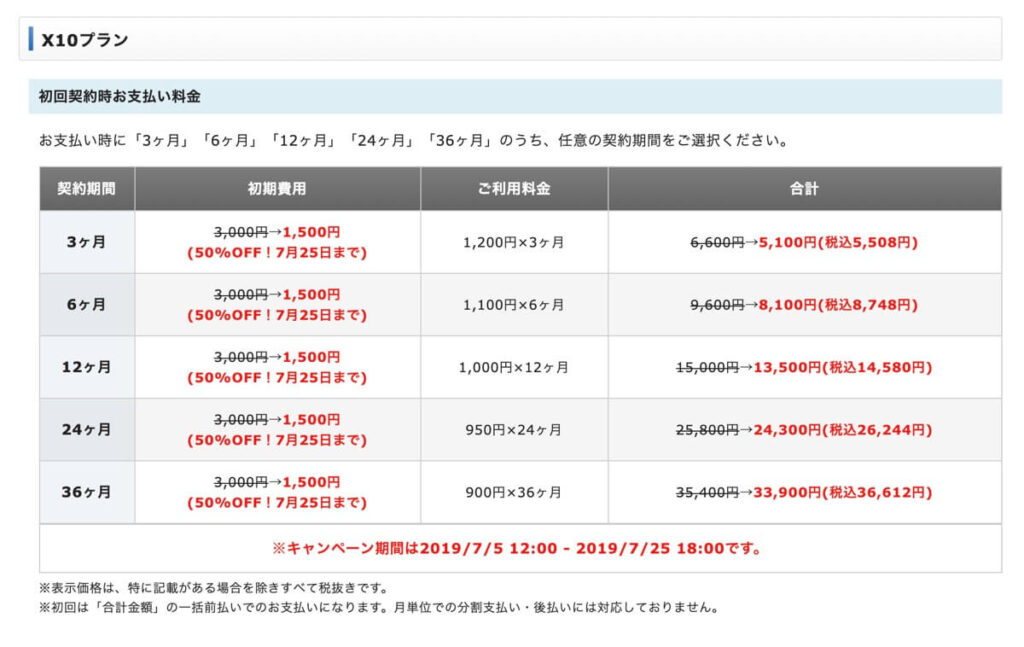Click the total 33,900円(税込36,612円)
This screenshot has width=1024, height=647.
[x=843, y=492]
